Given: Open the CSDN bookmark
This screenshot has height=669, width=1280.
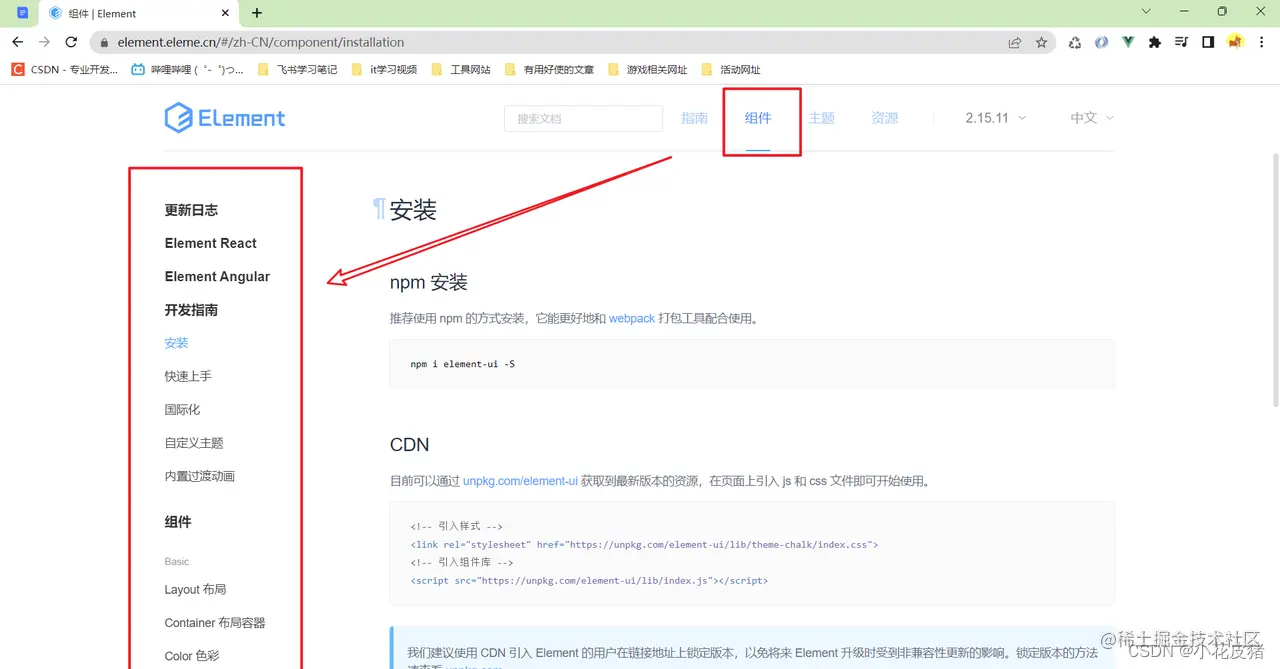Looking at the screenshot, I should [x=64, y=69].
